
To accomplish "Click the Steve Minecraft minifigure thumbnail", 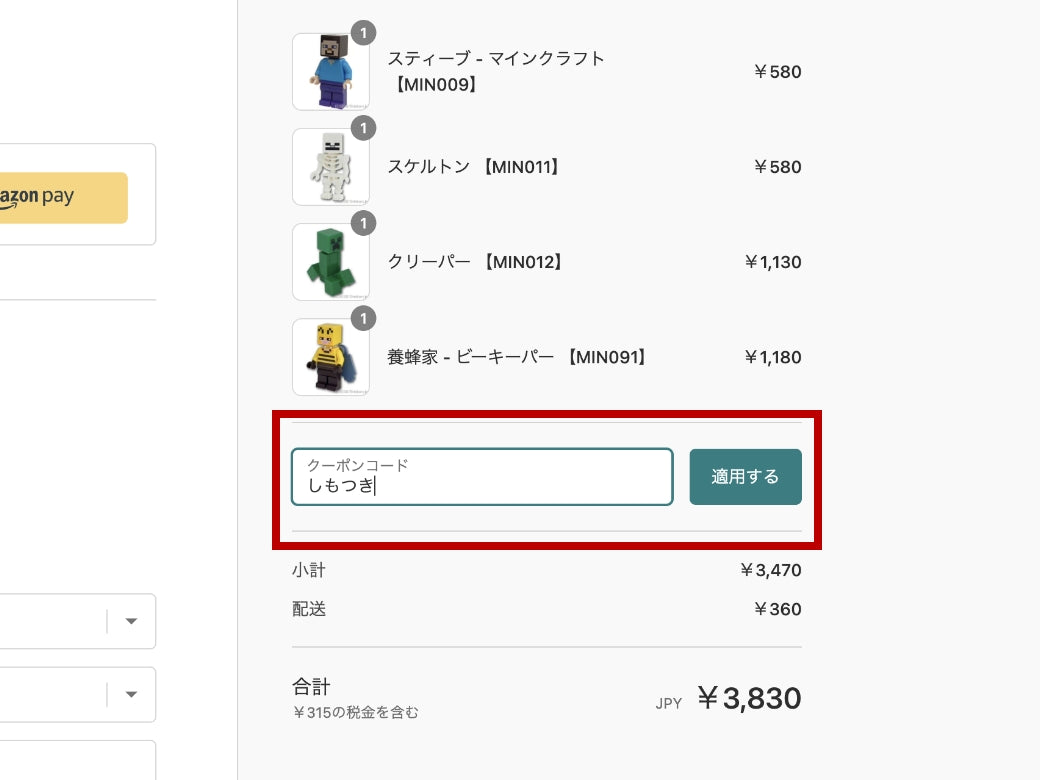I will tap(330, 72).
